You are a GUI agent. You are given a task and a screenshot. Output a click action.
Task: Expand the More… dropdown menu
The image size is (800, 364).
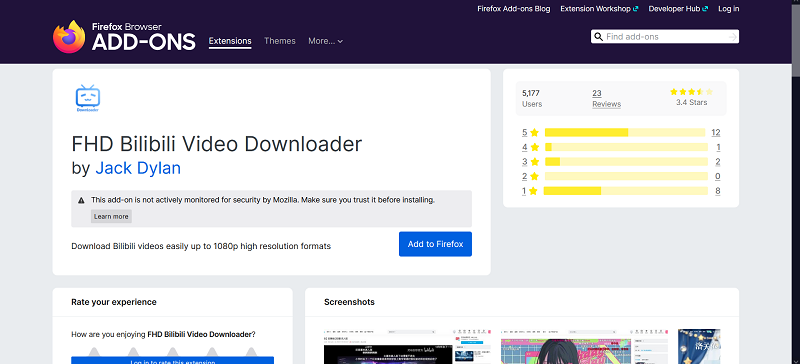tap(326, 41)
